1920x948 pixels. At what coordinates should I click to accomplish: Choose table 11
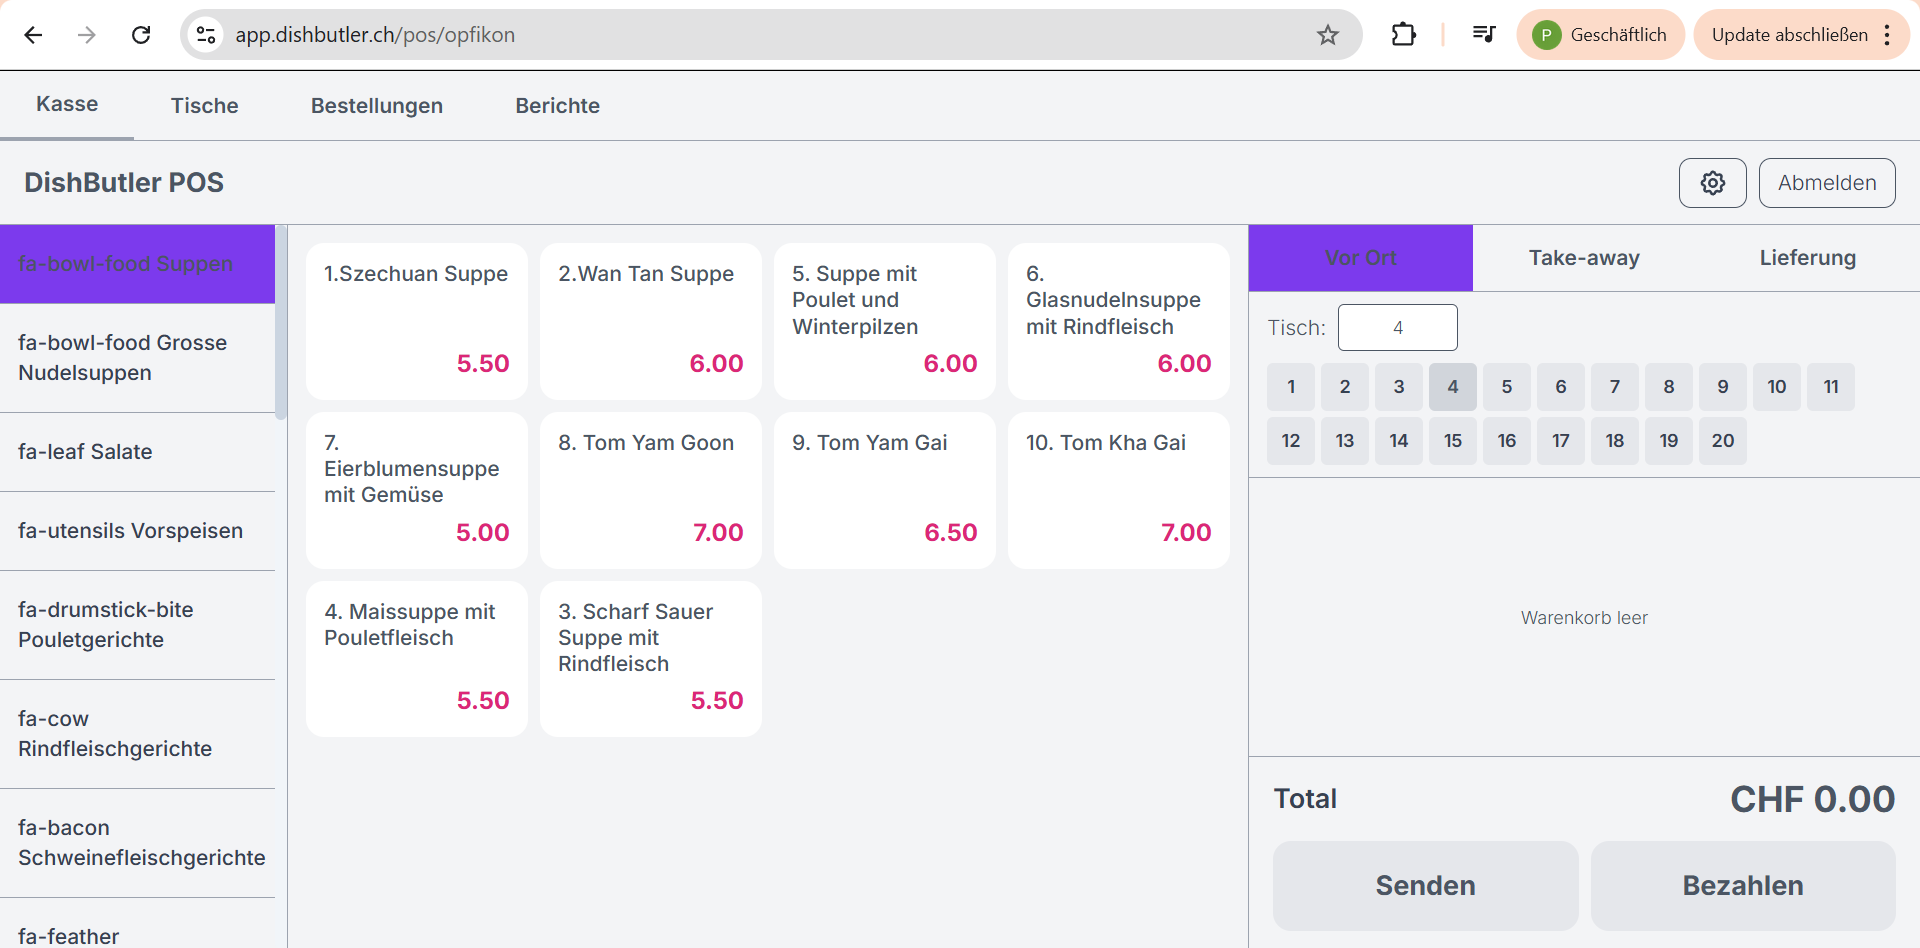tap(1831, 387)
